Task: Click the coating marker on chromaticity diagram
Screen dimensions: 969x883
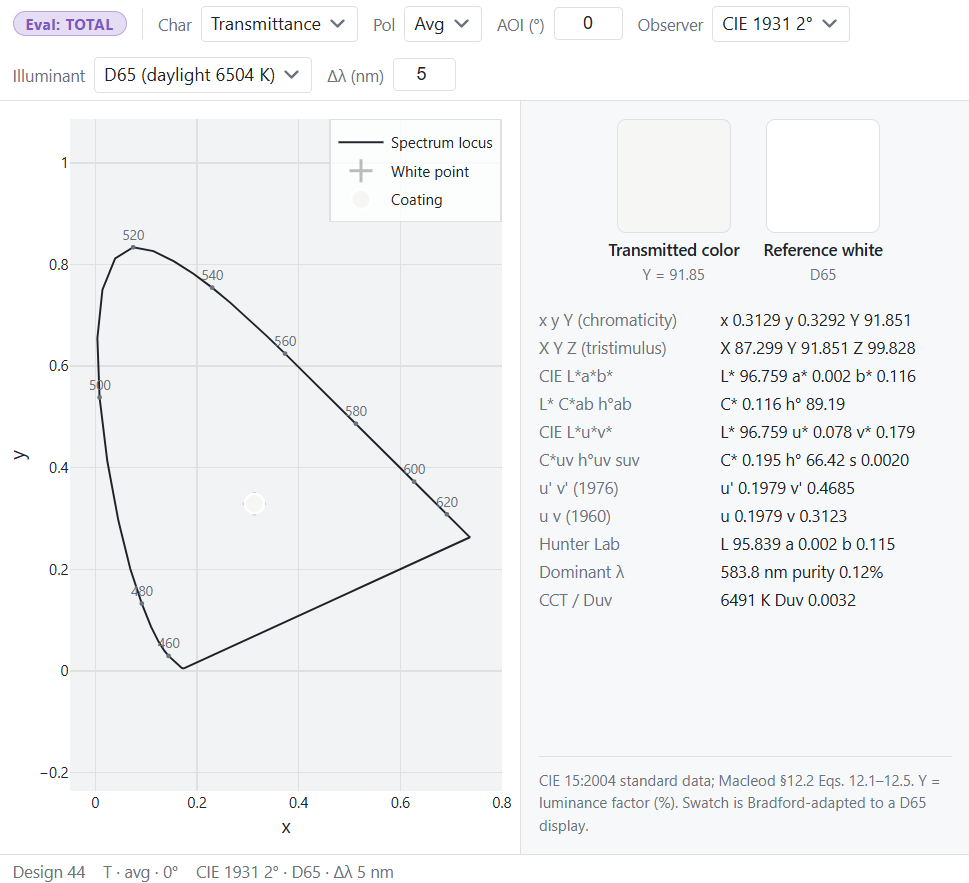Action: (x=254, y=504)
